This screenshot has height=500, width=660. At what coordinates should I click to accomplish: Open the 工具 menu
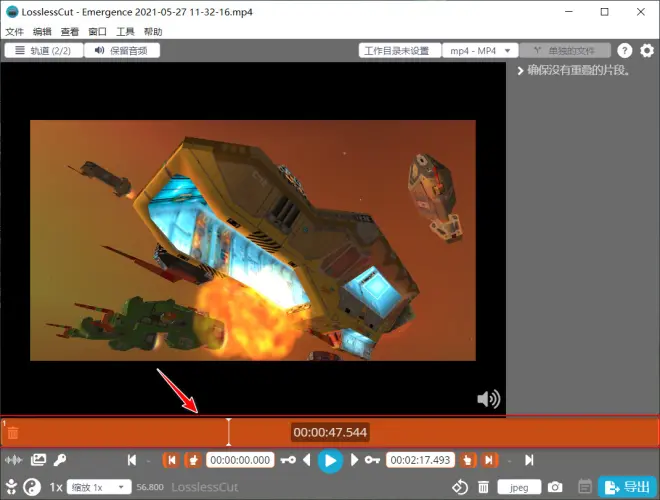[x=125, y=32]
